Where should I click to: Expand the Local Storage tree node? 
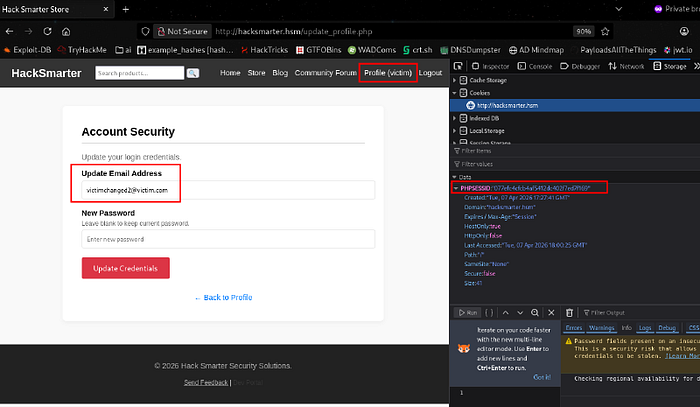coord(454,131)
